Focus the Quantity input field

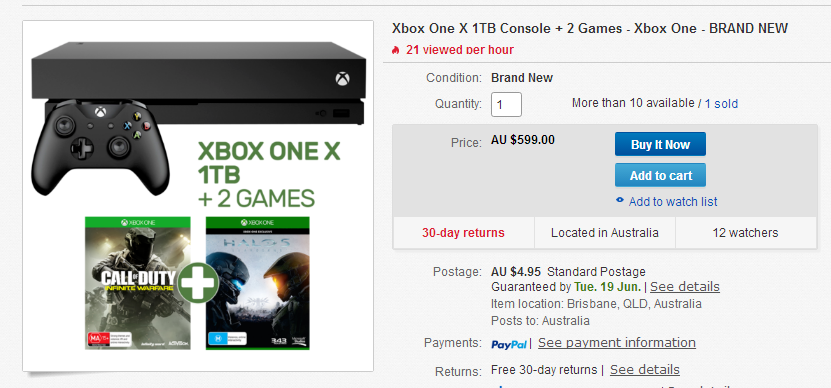pyautogui.click(x=506, y=104)
